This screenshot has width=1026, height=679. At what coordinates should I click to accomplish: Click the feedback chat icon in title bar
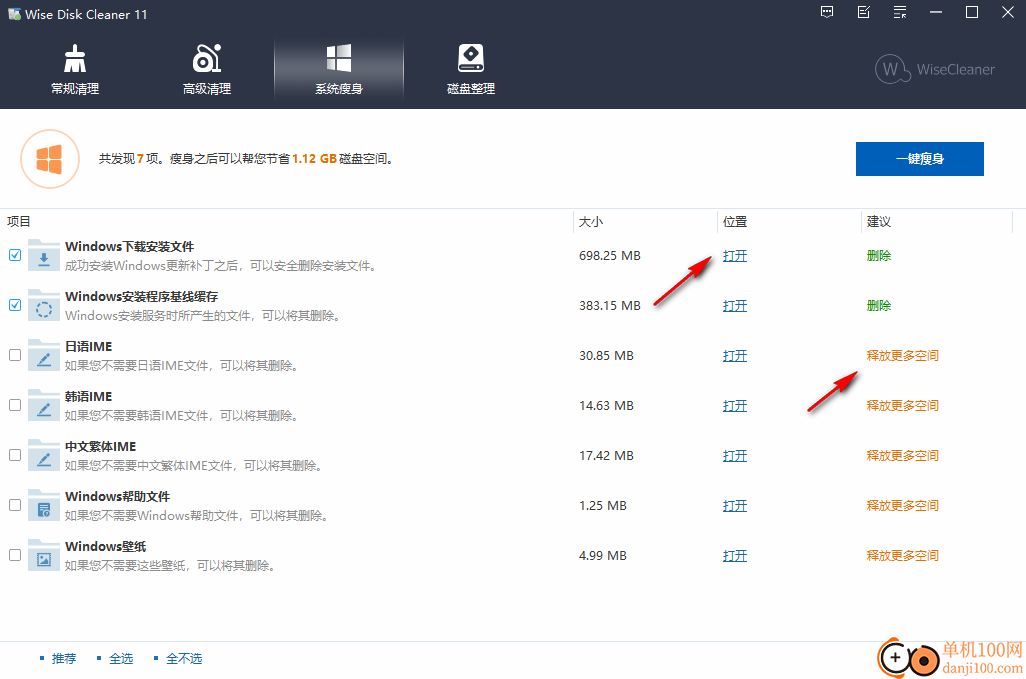point(827,12)
